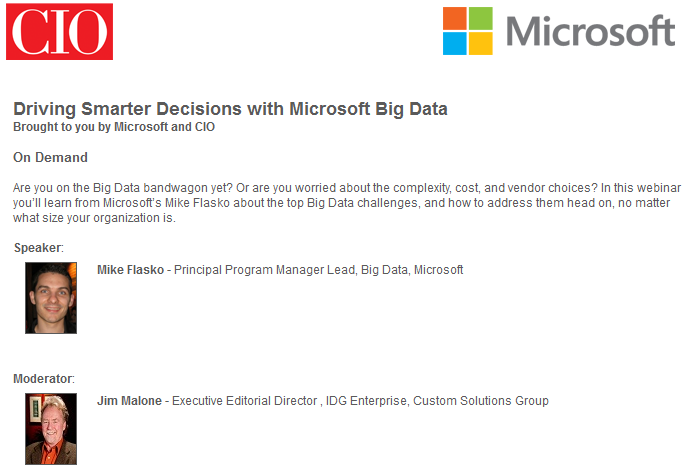Click the blue square in Microsoft logo
Viewport: 690px width, 468px height.
[x=455, y=44]
